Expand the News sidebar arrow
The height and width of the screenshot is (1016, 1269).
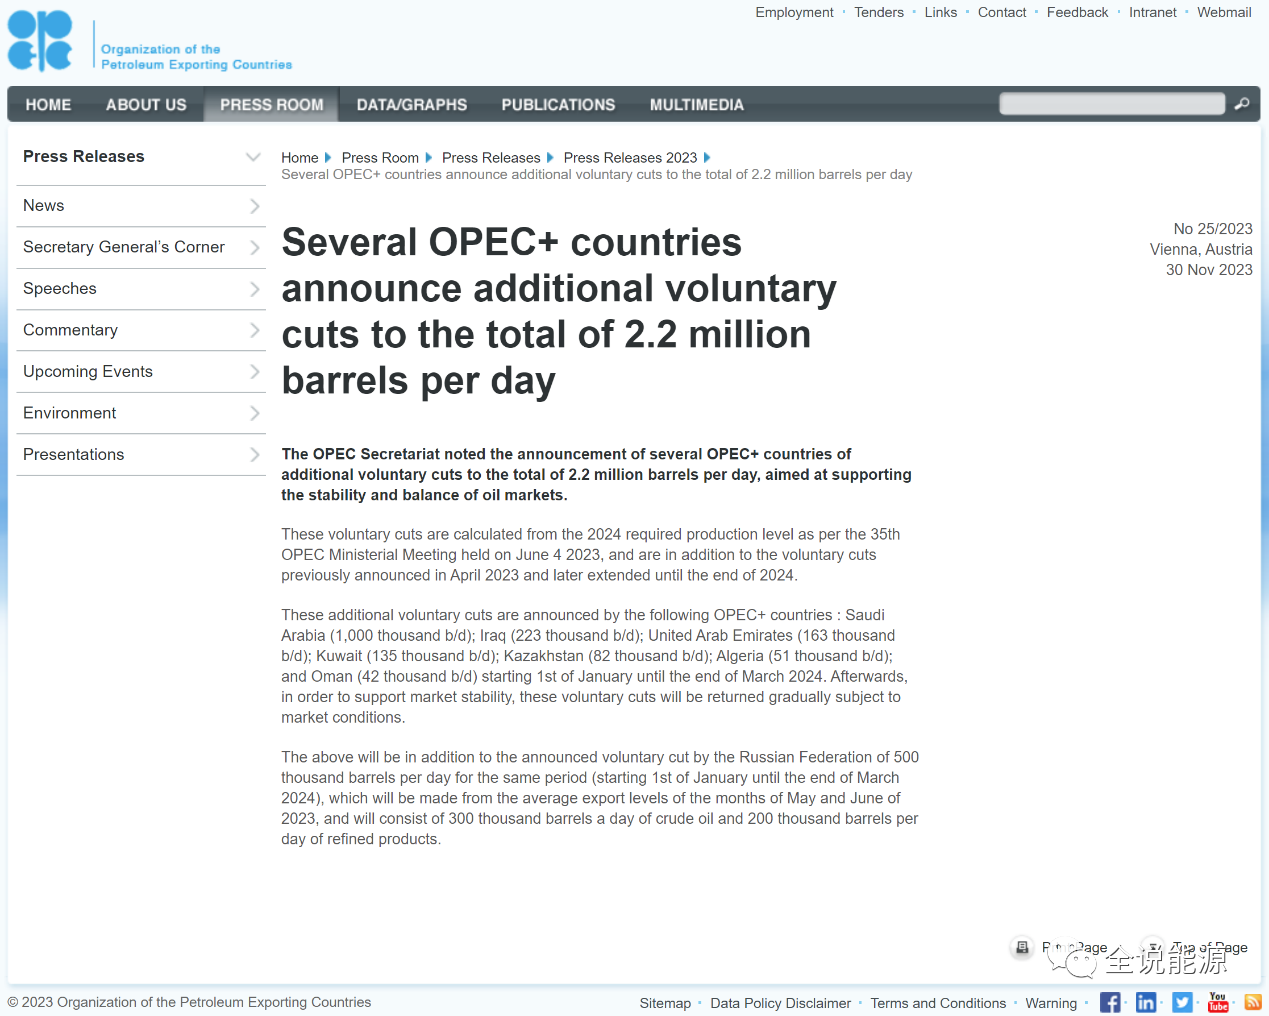pos(254,206)
